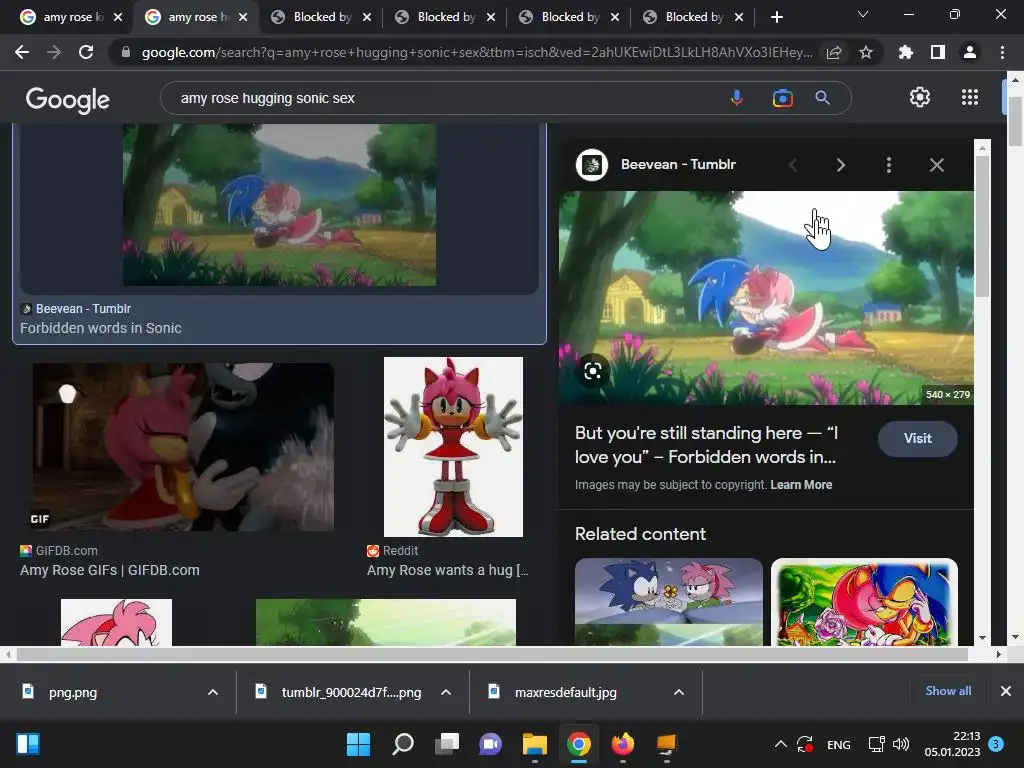Image resolution: width=1024 pixels, height=768 pixels.
Task: Open 'Amy Rose GIFs | GIFDB.com' link
Action: pyautogui.click(x=110, y=570)
